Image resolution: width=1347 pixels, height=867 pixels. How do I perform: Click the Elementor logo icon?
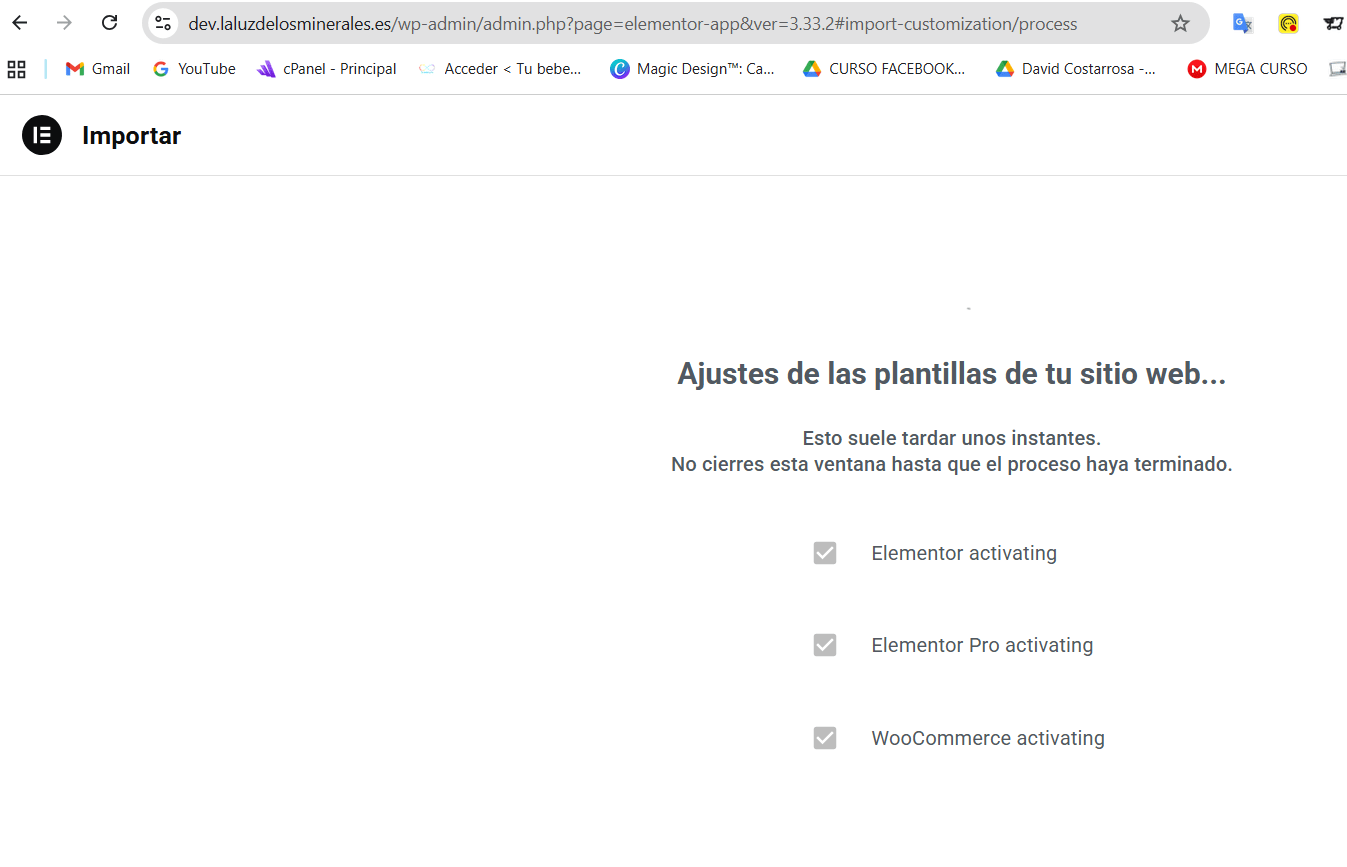coord(42,136)
